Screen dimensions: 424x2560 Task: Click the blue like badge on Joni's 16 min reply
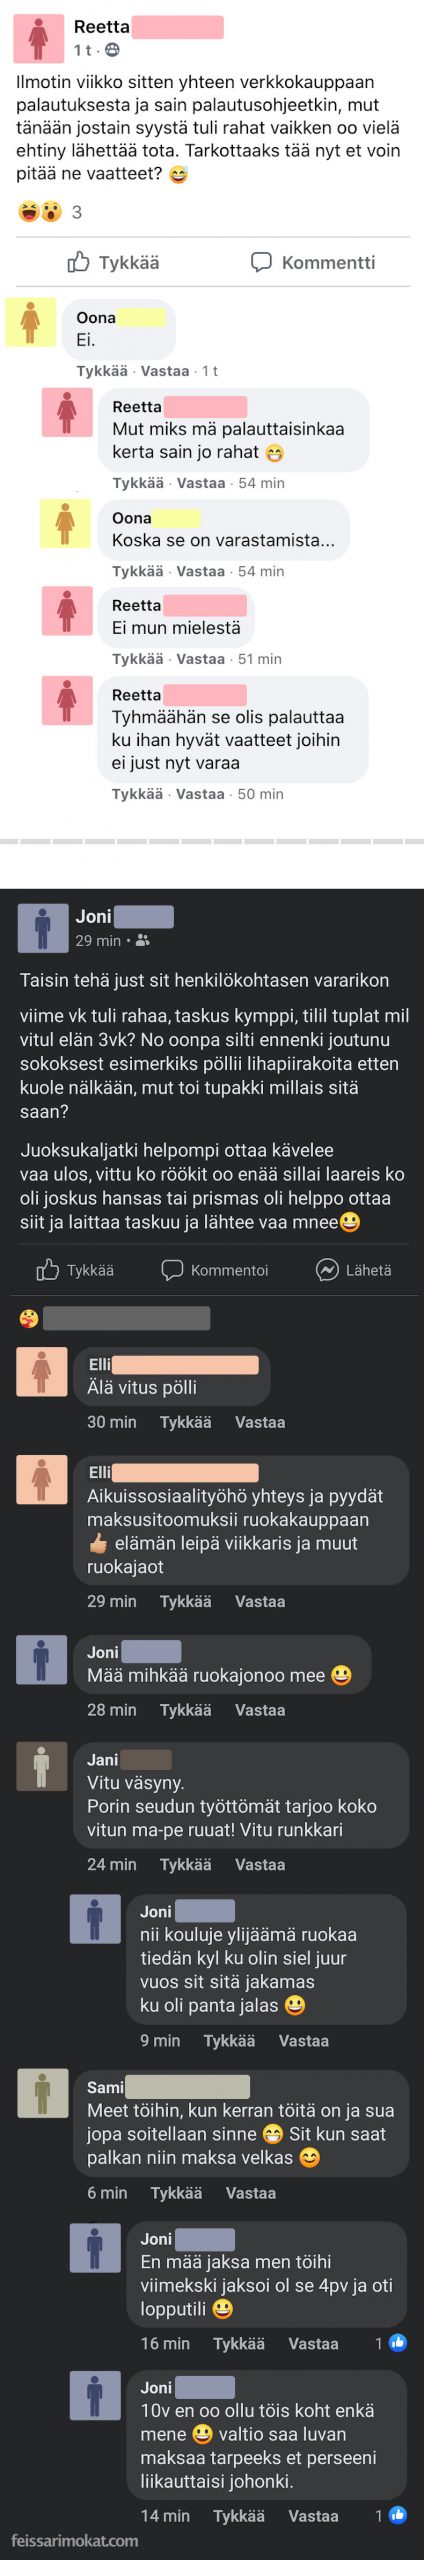(397, 2343)
